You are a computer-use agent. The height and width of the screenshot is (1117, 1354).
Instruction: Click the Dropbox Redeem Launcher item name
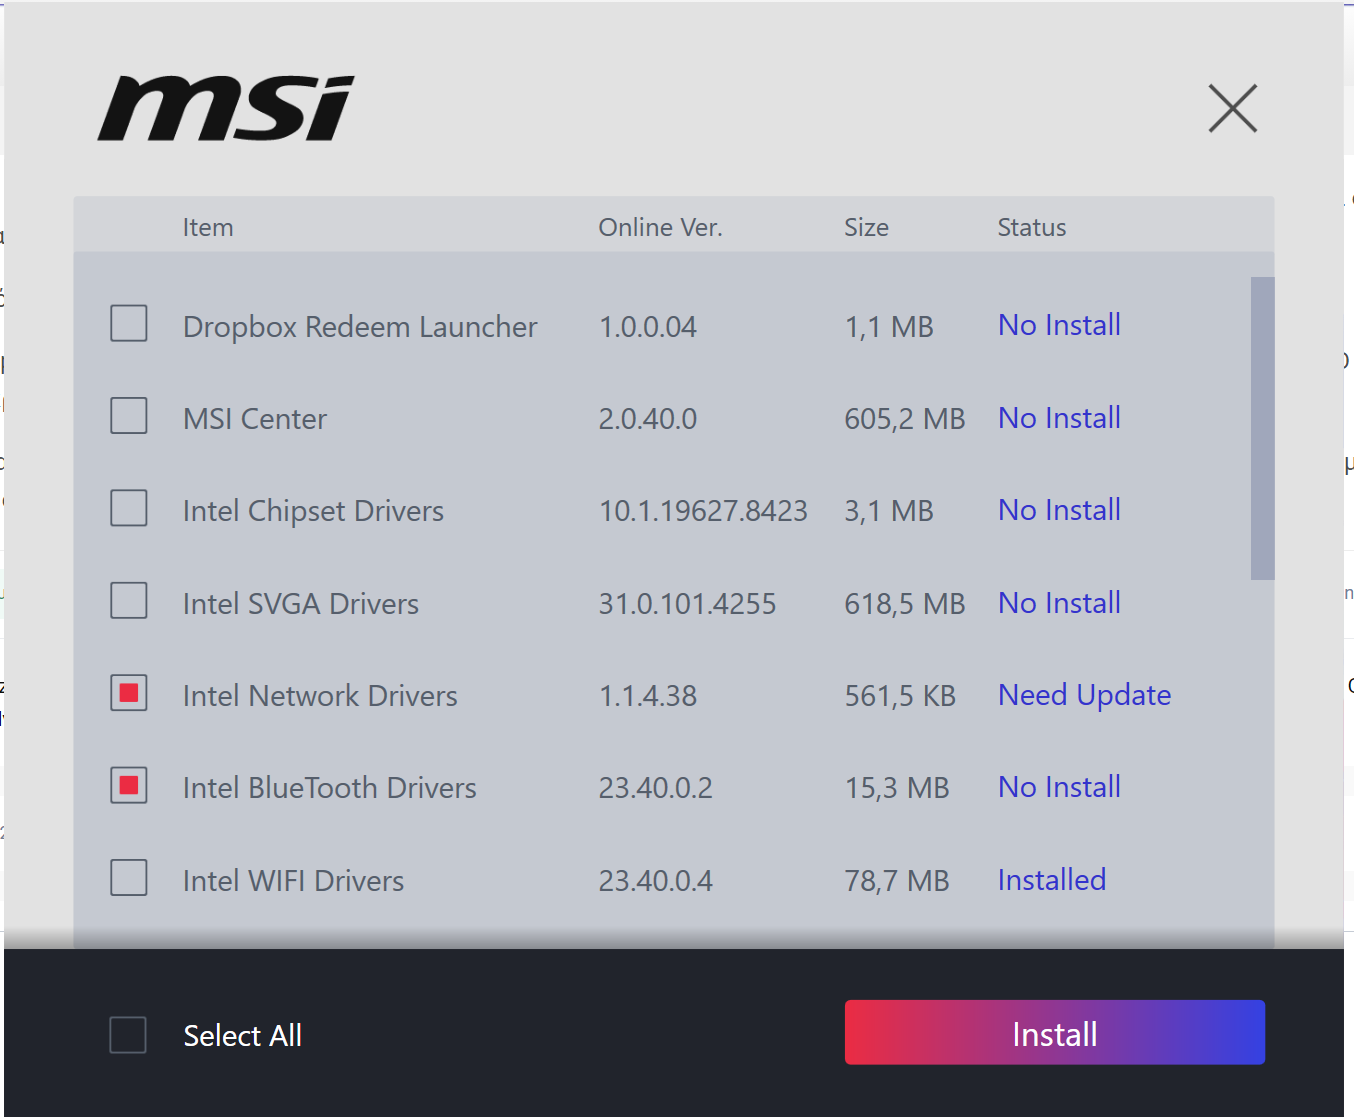(x=360, y=327)
